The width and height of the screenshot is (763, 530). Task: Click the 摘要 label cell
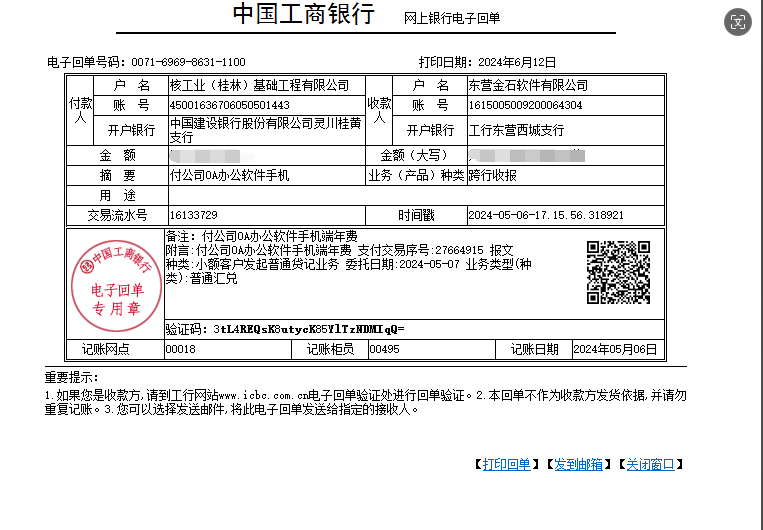click(117, 175)
